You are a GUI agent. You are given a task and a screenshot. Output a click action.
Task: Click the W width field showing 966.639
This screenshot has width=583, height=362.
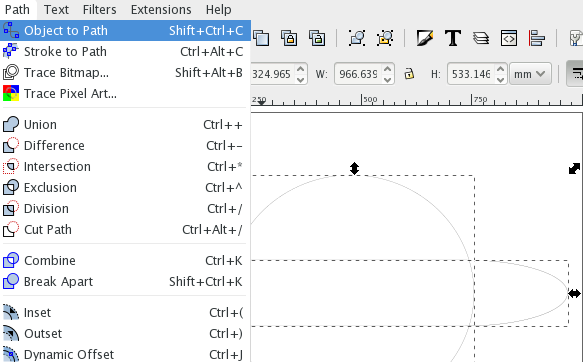click(x=358, y=74)
